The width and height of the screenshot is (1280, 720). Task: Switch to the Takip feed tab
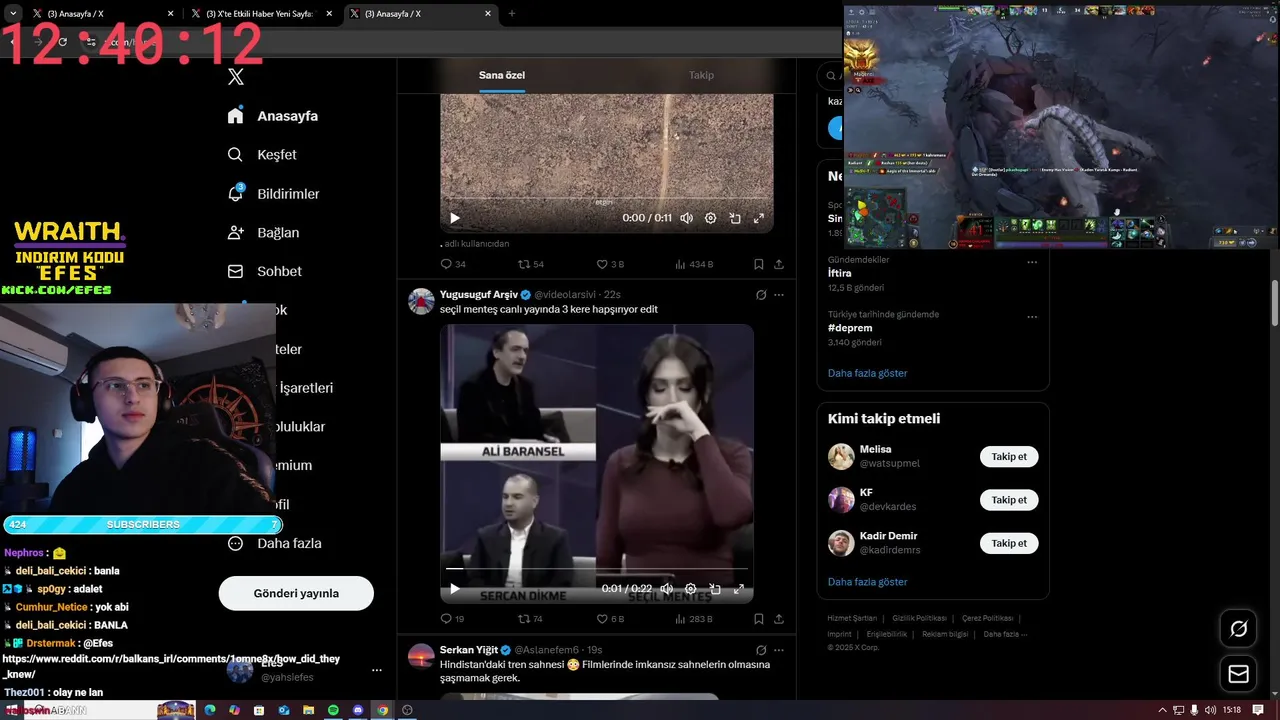[x=701, y=75]
